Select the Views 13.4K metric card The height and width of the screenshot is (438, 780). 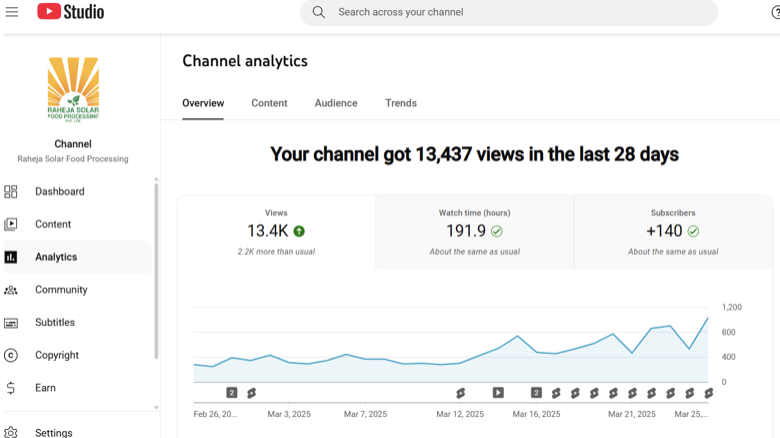pyautogui.click(x=277, y=232)
